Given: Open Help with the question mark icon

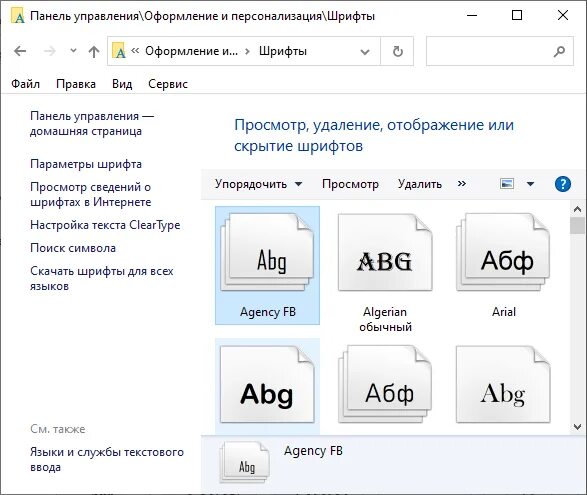Looking at the screenshot, I should [563, 184].
